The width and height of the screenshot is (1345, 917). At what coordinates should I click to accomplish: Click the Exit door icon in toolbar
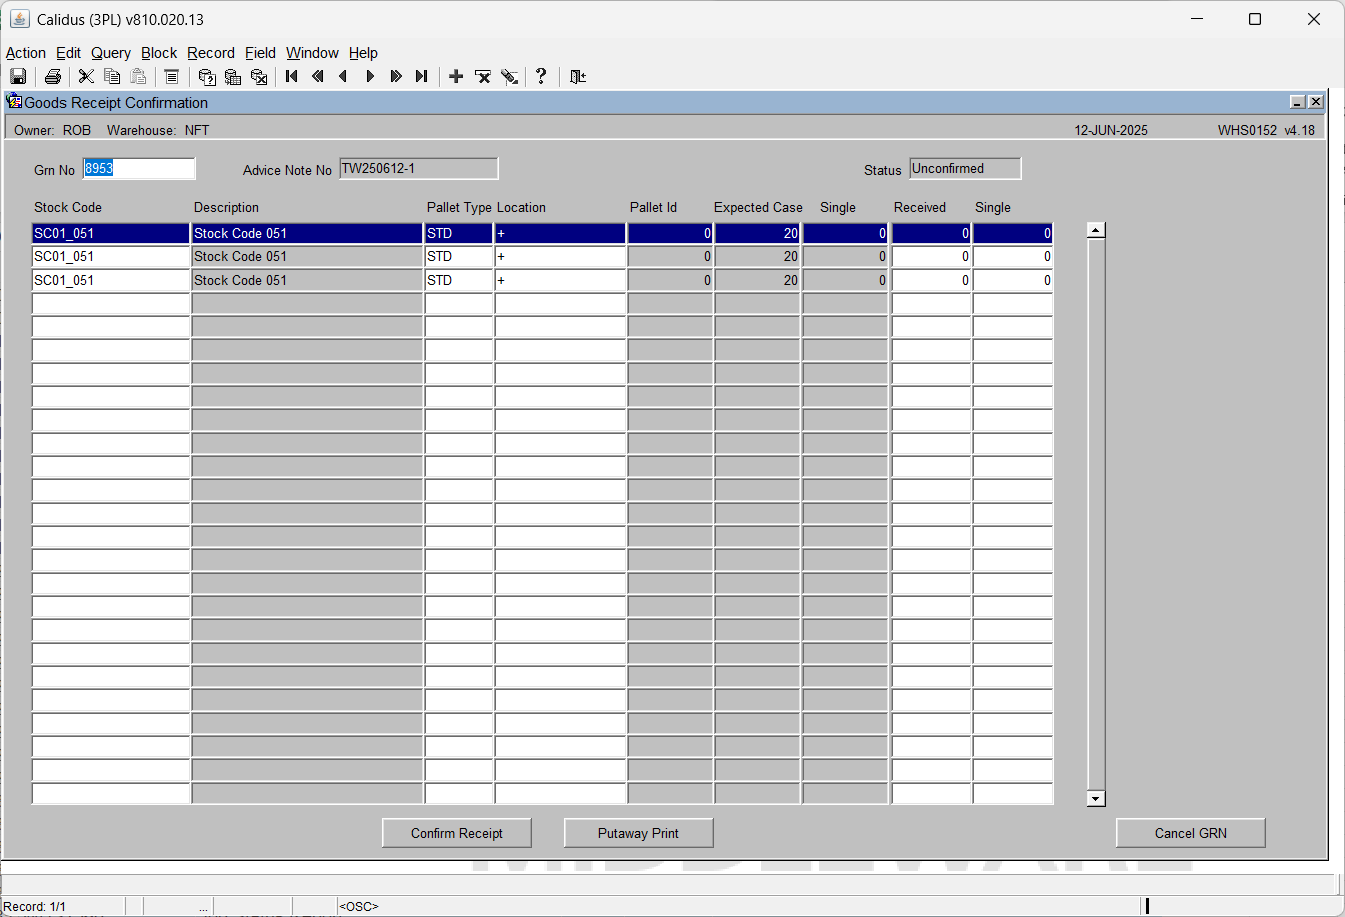point(578,77)
